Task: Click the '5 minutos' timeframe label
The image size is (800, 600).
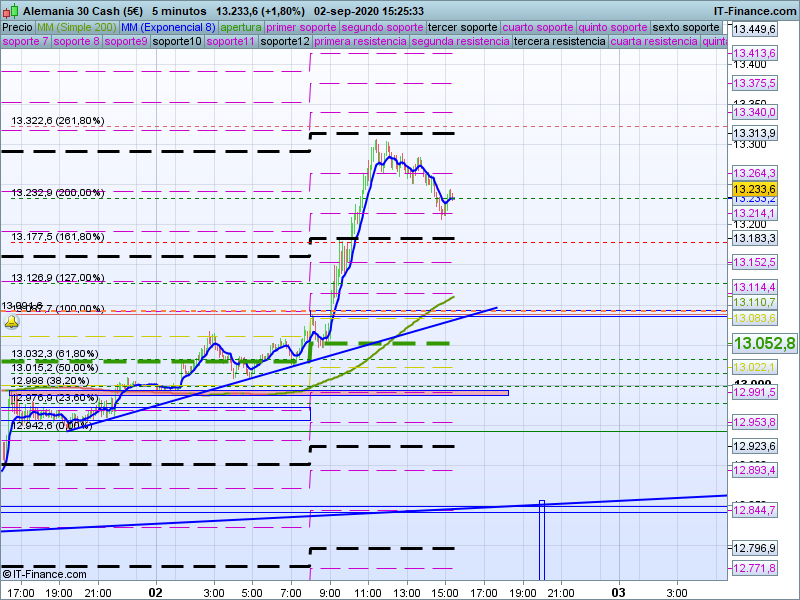Action: tap(179, 10)
